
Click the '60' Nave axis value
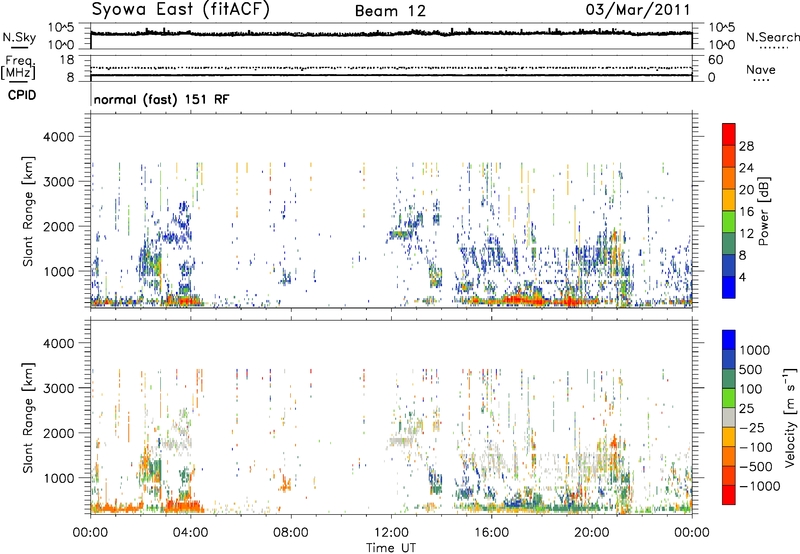point(715,60)
